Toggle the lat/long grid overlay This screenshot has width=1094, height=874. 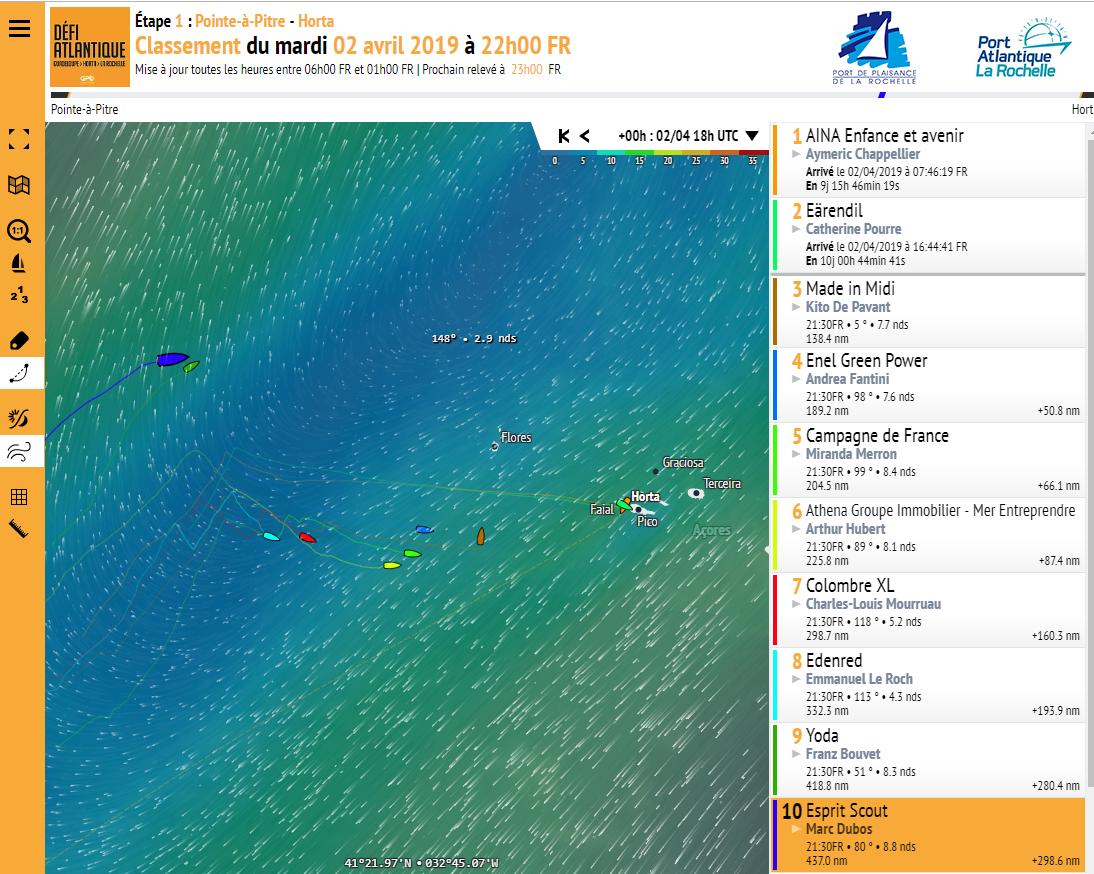pyautogui.click(x=19, y=497)
